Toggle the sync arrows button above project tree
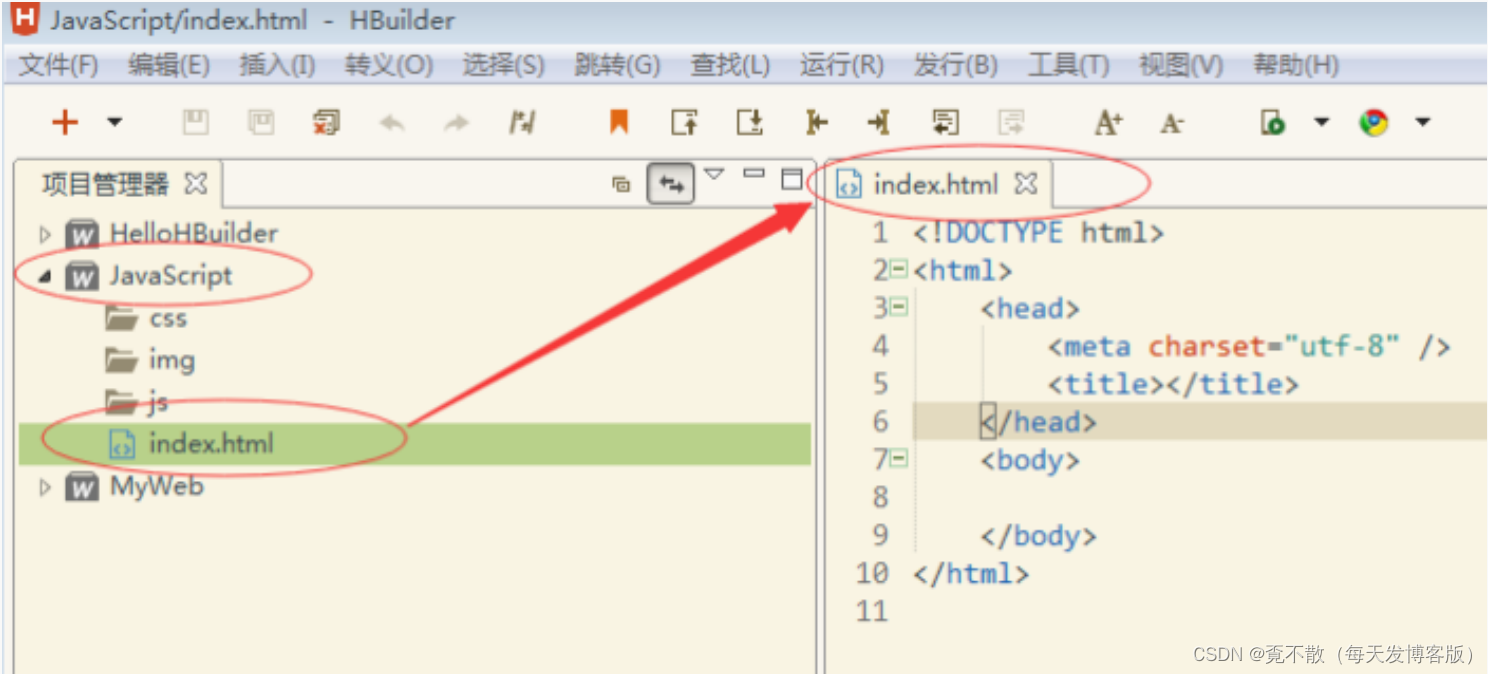1488x674 pixels. point(669,183)
